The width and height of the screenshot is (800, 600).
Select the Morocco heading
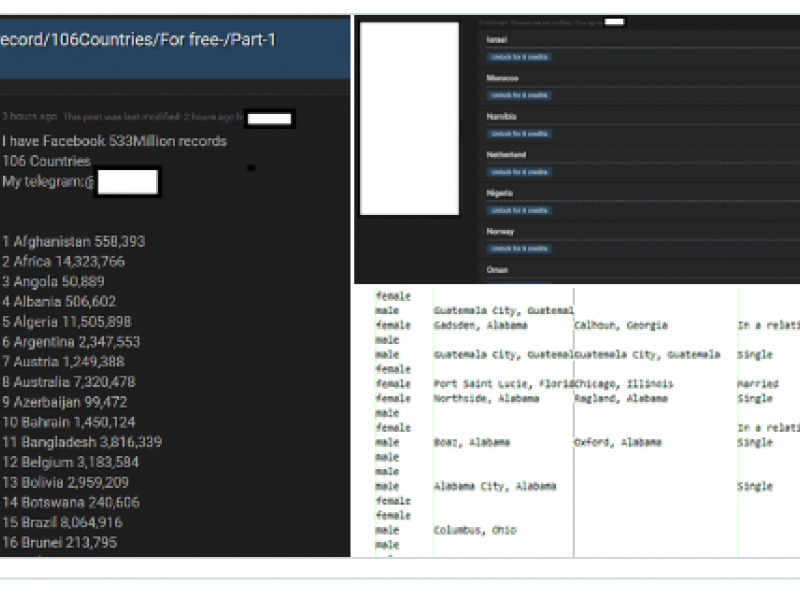503,78
